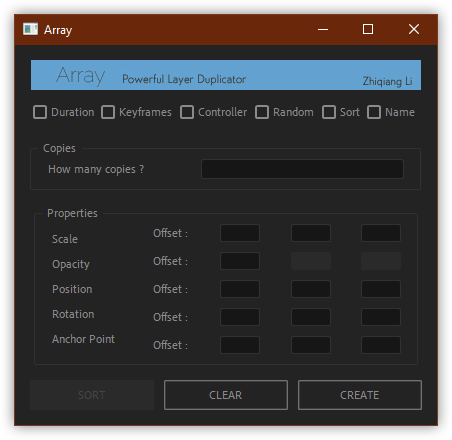Enable the Duration checkbox

tap(40, 112)
